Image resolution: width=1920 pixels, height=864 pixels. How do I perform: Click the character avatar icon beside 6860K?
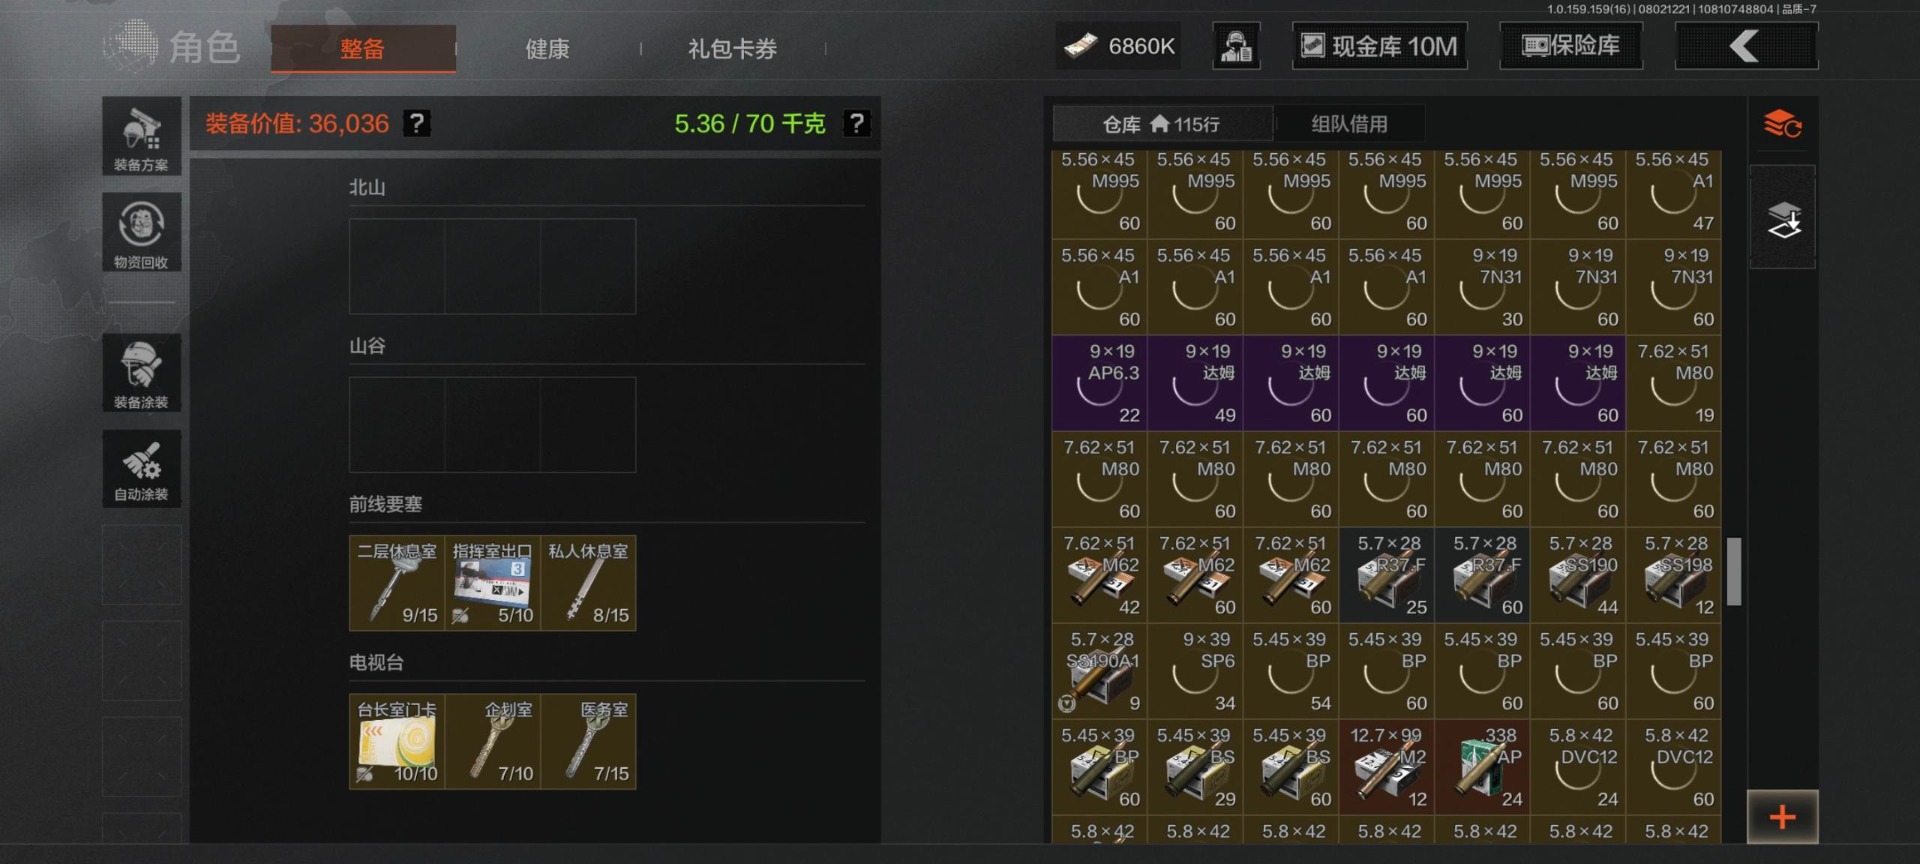point(1236,46)
